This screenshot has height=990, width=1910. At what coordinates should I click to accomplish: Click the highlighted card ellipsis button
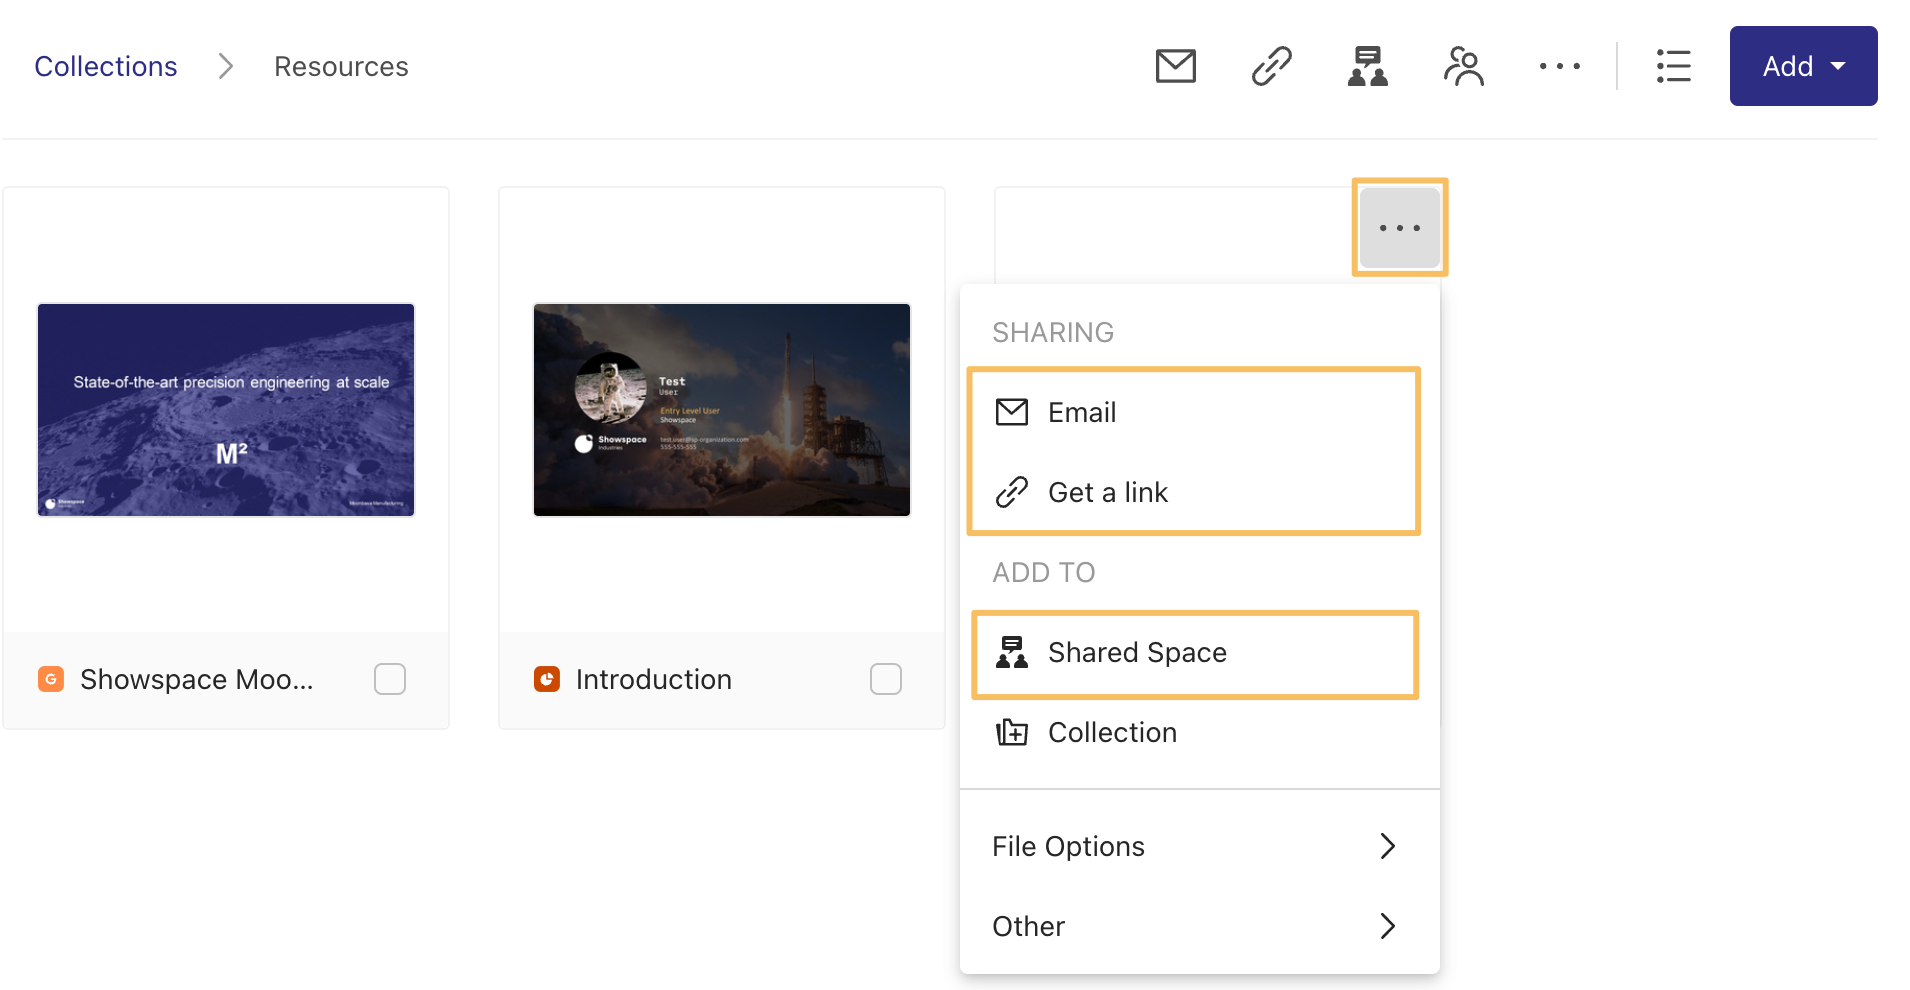[x=1399, y=228]
